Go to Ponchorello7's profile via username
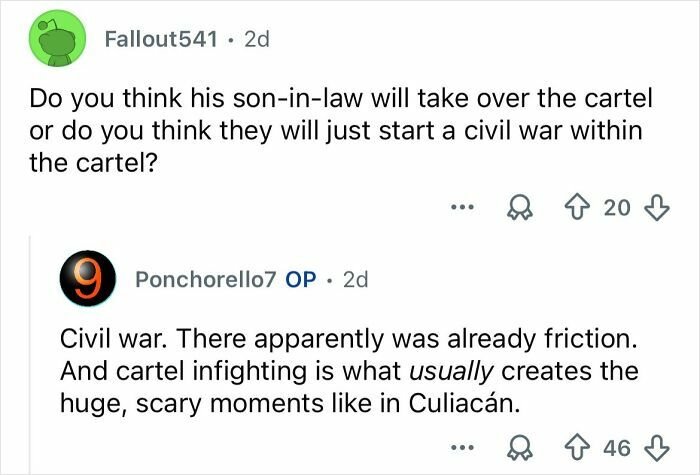This screenshot has width=700, height=475. click(x=202, y=279)
